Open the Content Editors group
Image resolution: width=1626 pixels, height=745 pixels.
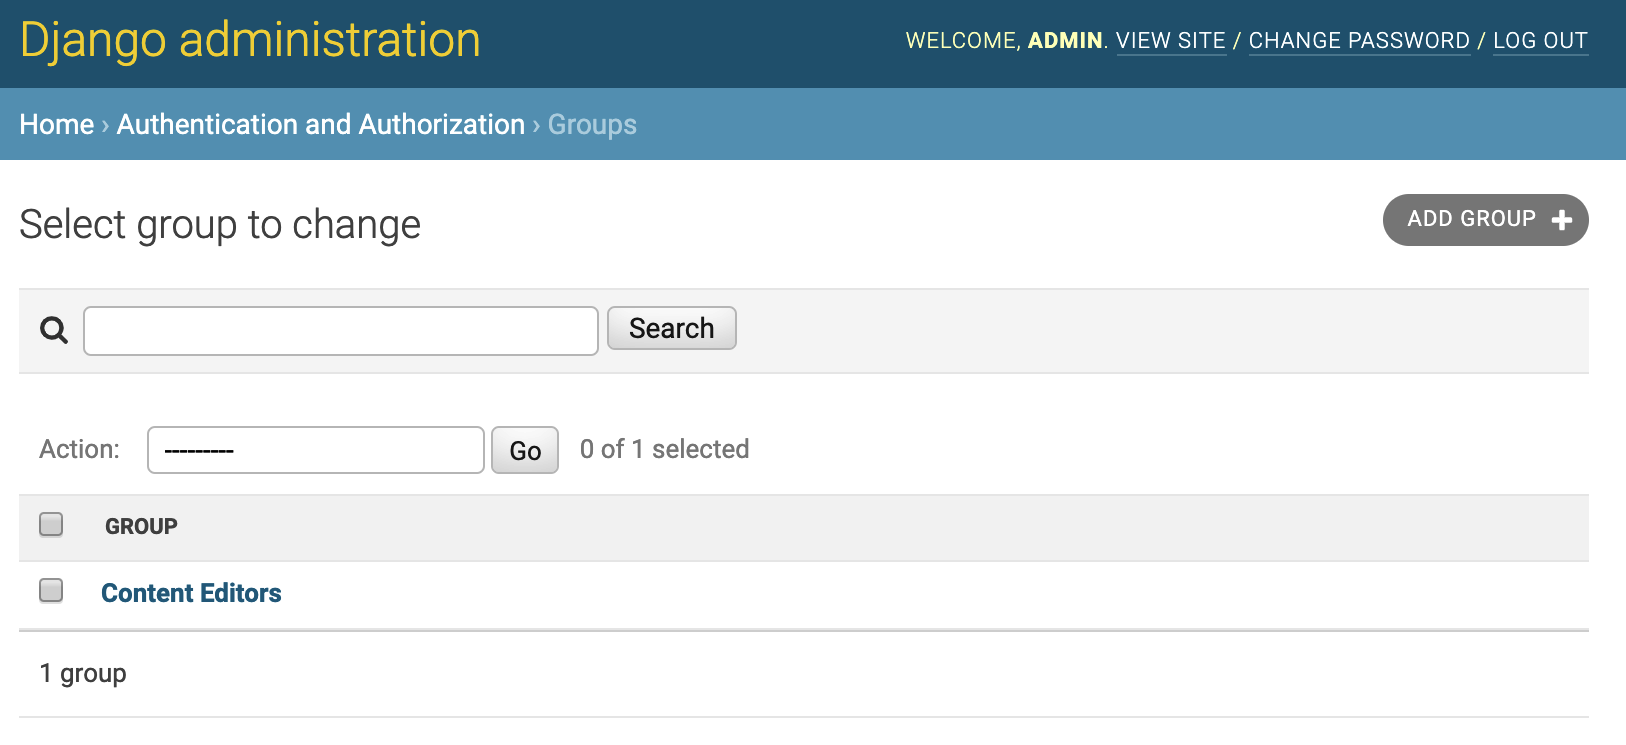191,593
